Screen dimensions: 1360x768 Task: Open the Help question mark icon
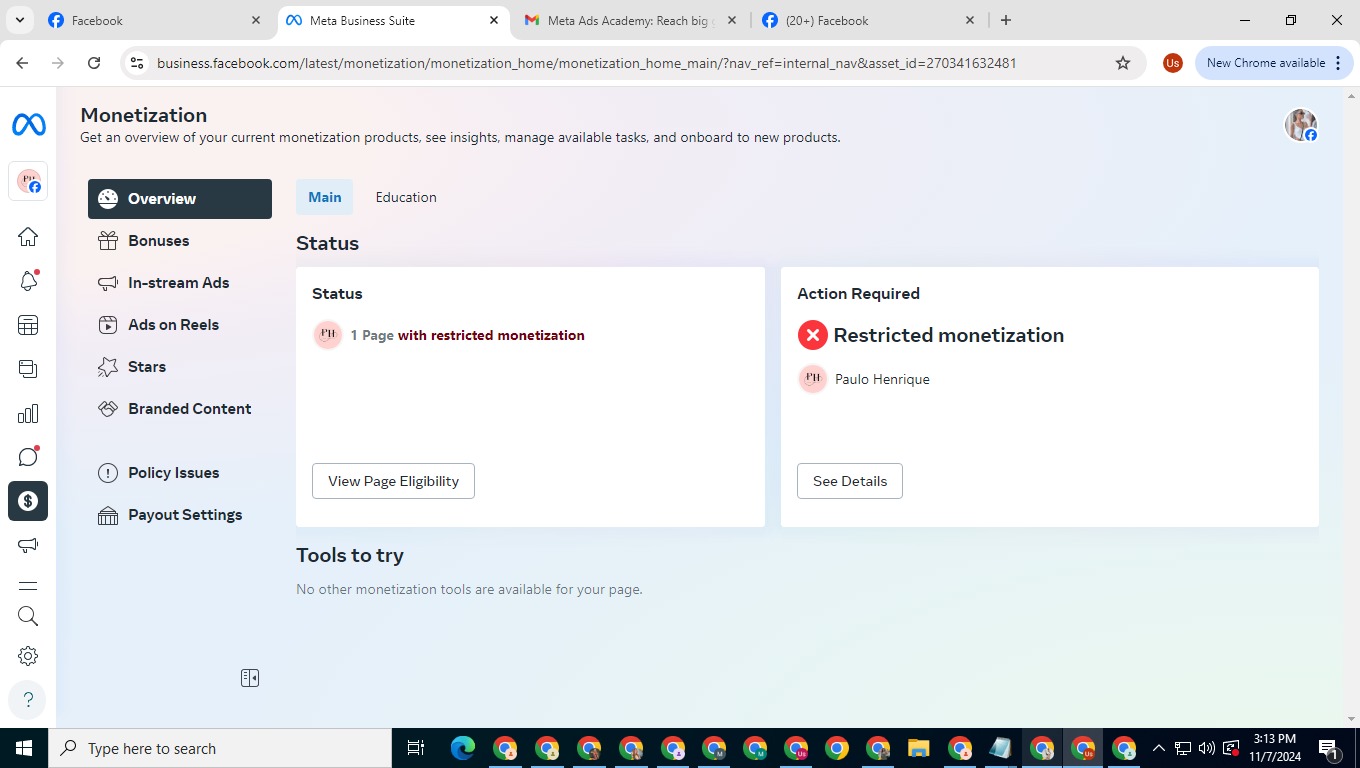click(28, 699)
